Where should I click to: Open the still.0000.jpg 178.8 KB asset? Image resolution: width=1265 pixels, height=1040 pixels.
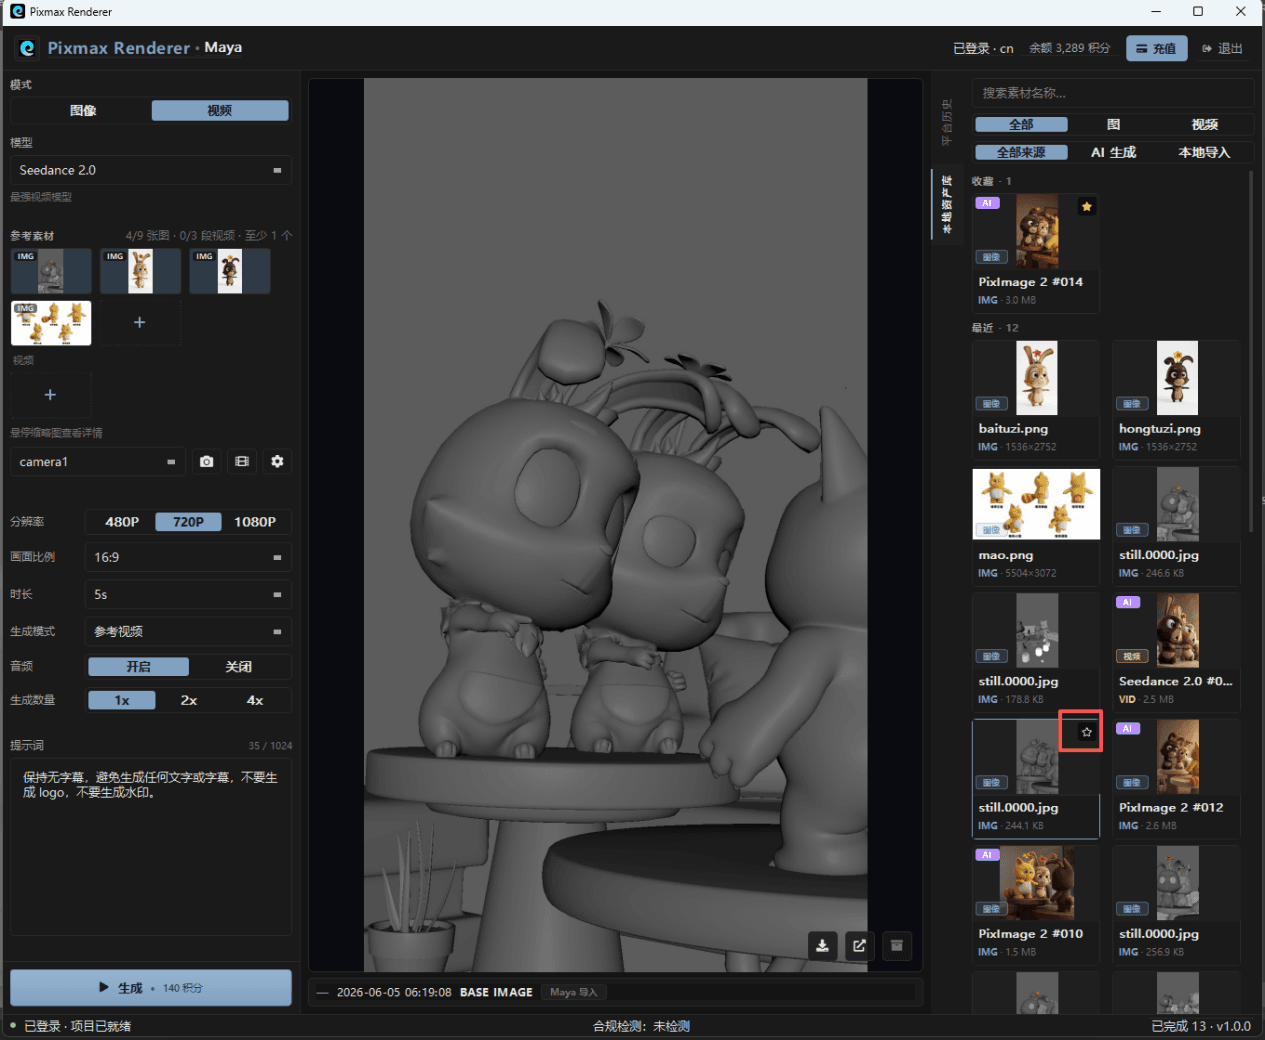[x=1036, y=651]
